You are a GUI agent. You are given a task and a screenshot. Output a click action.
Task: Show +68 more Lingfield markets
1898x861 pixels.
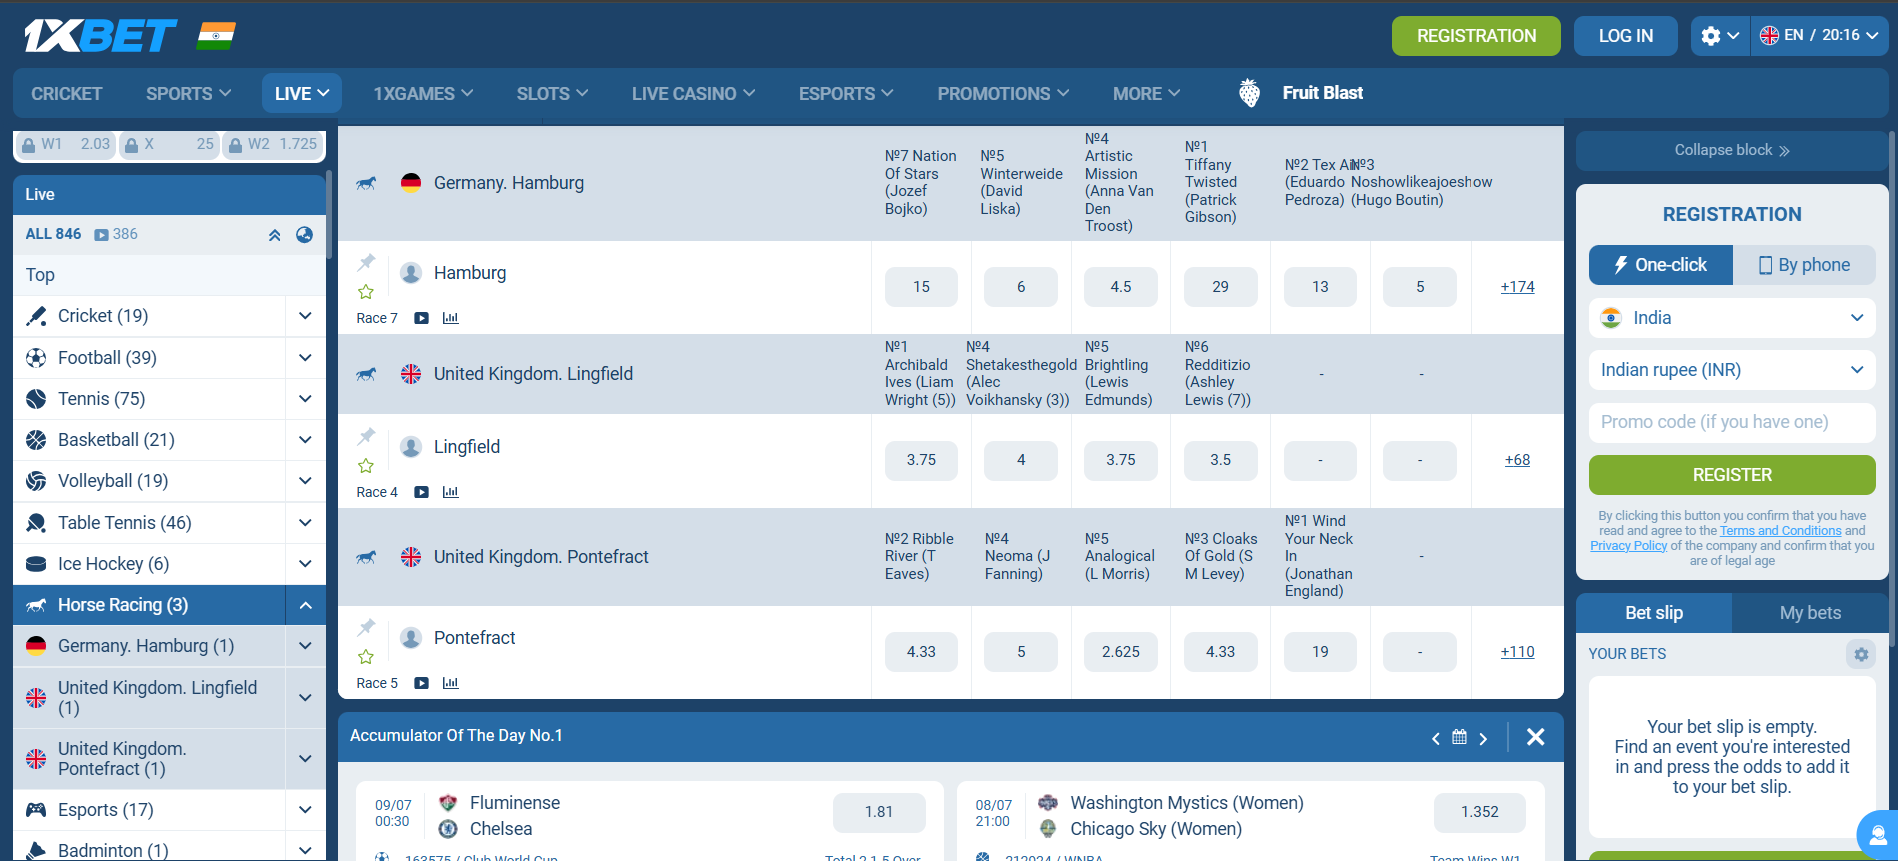1517,460
